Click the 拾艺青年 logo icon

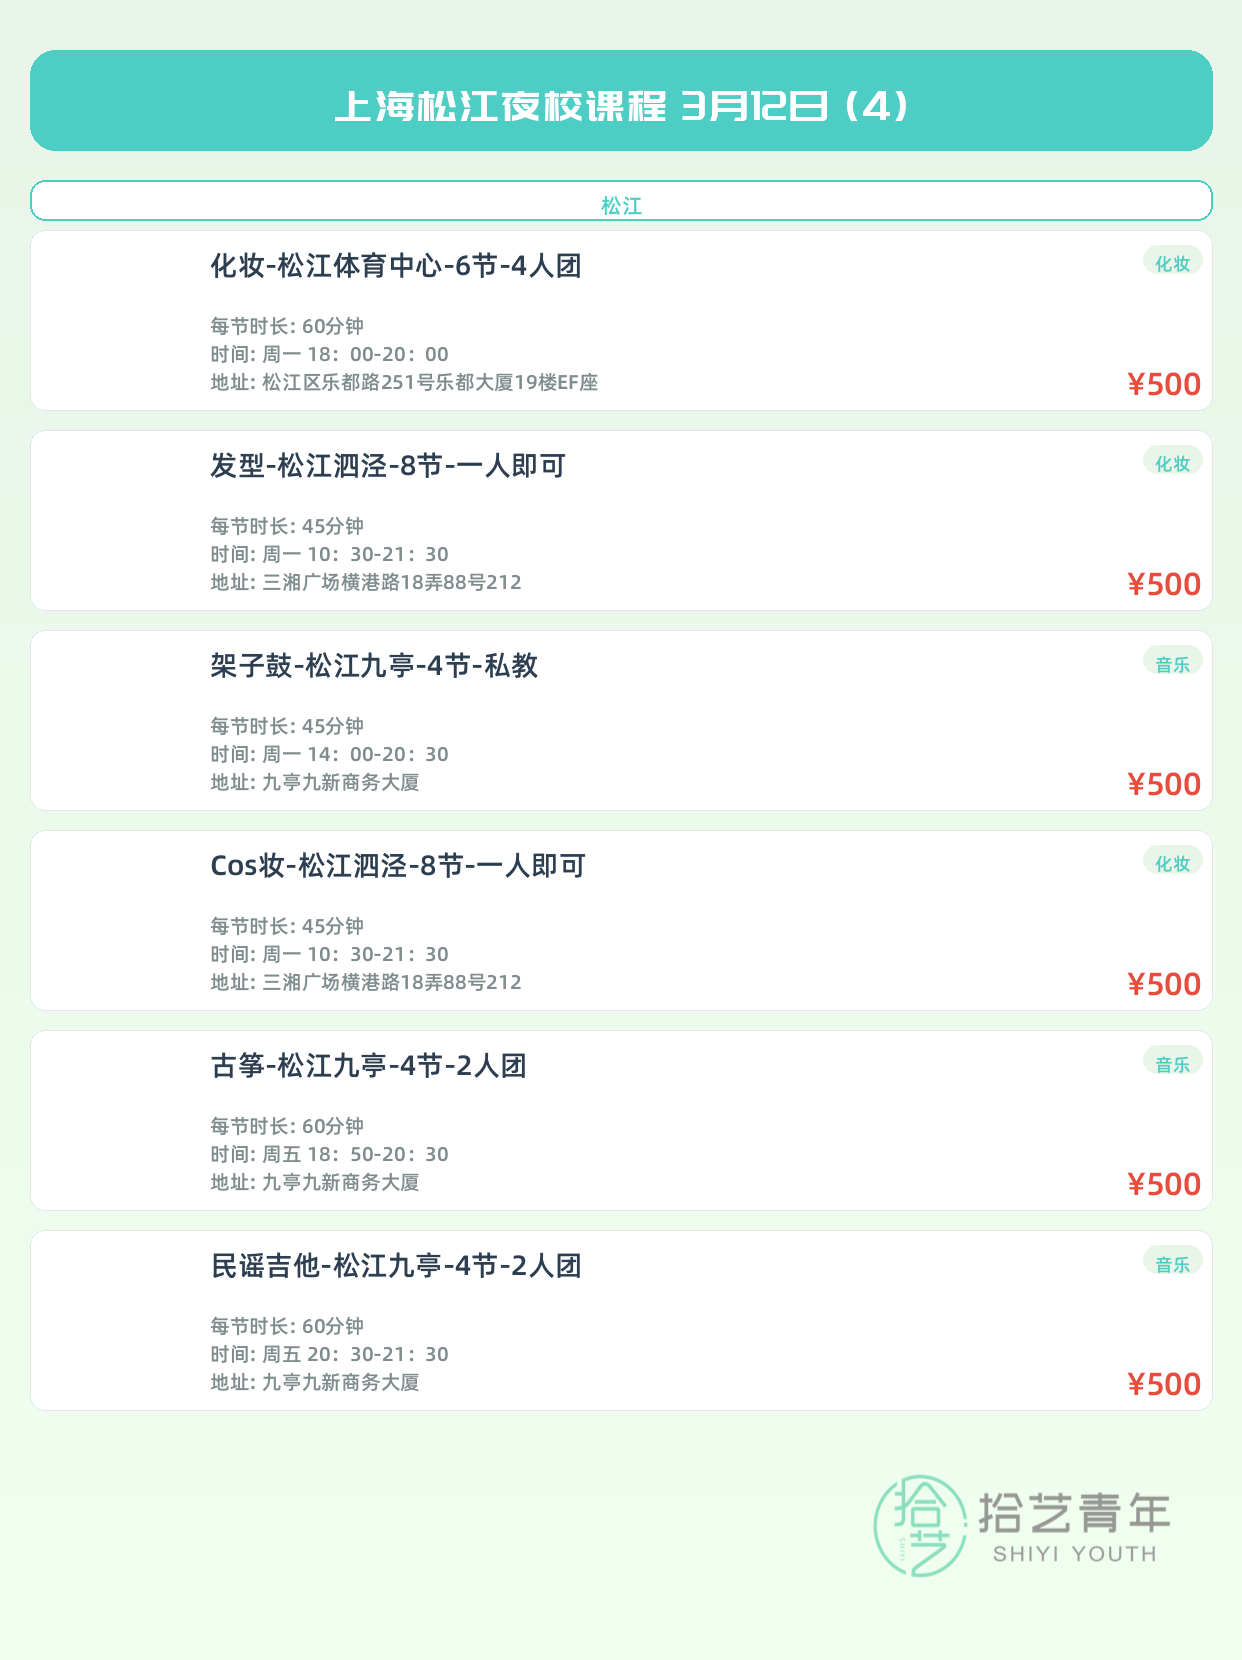tap(920, 1525)
